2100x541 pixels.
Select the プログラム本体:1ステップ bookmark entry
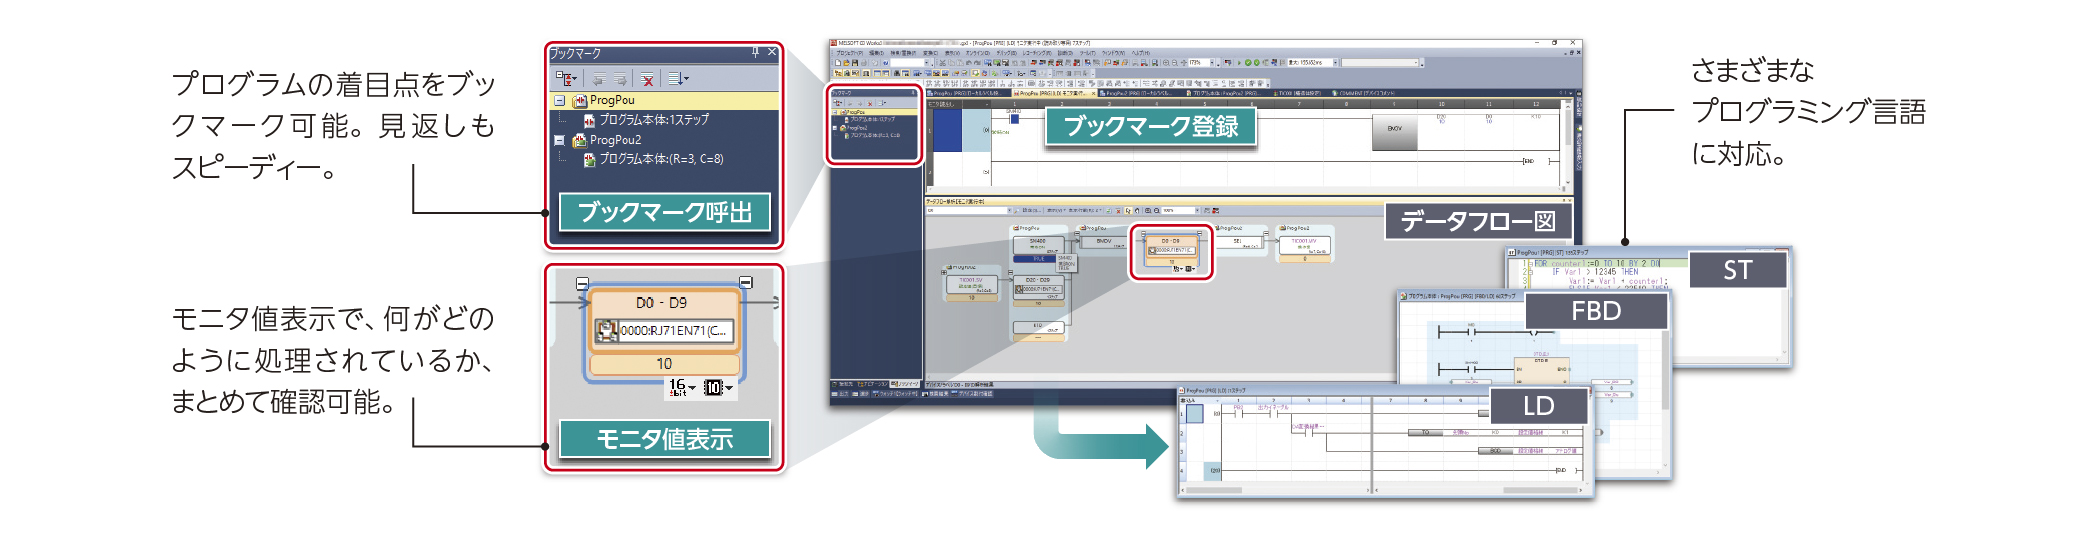653,120
